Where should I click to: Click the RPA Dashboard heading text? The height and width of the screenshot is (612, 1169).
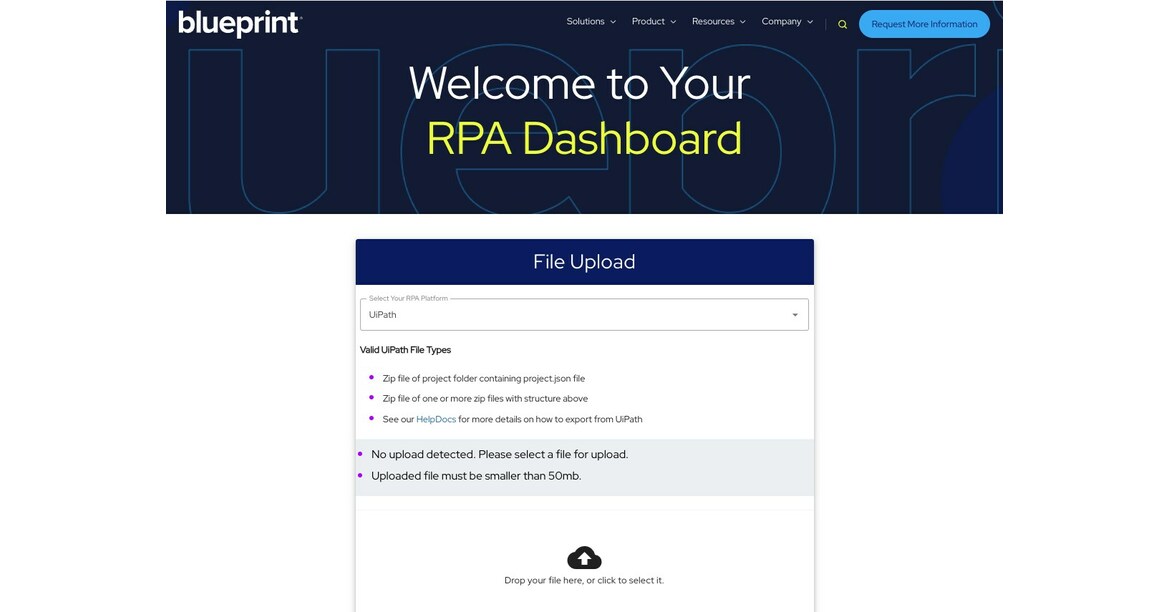584,141
